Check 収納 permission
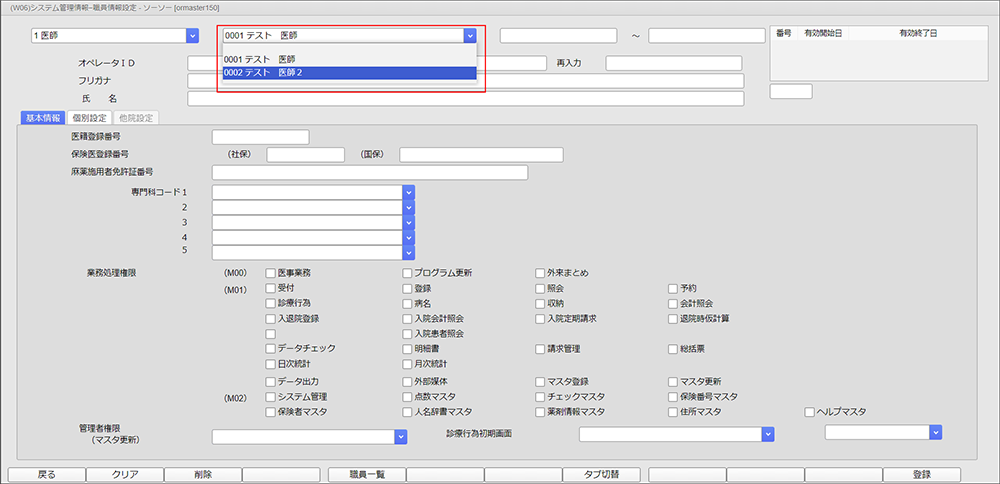1000x484 pixels. pos(540,303)
